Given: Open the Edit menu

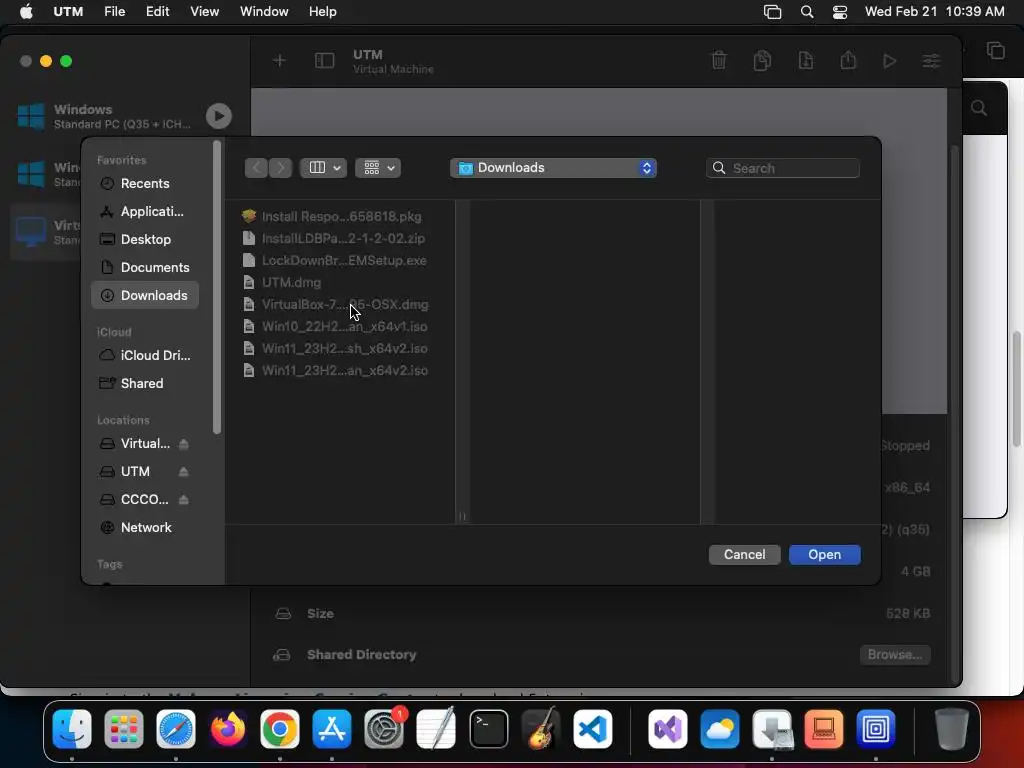Looking at the screenshot, I should [157, 12].
